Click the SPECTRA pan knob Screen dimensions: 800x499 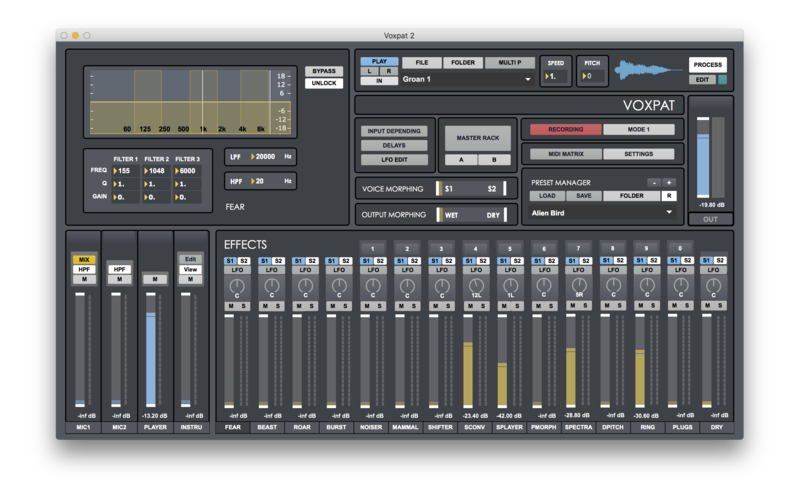577,286
